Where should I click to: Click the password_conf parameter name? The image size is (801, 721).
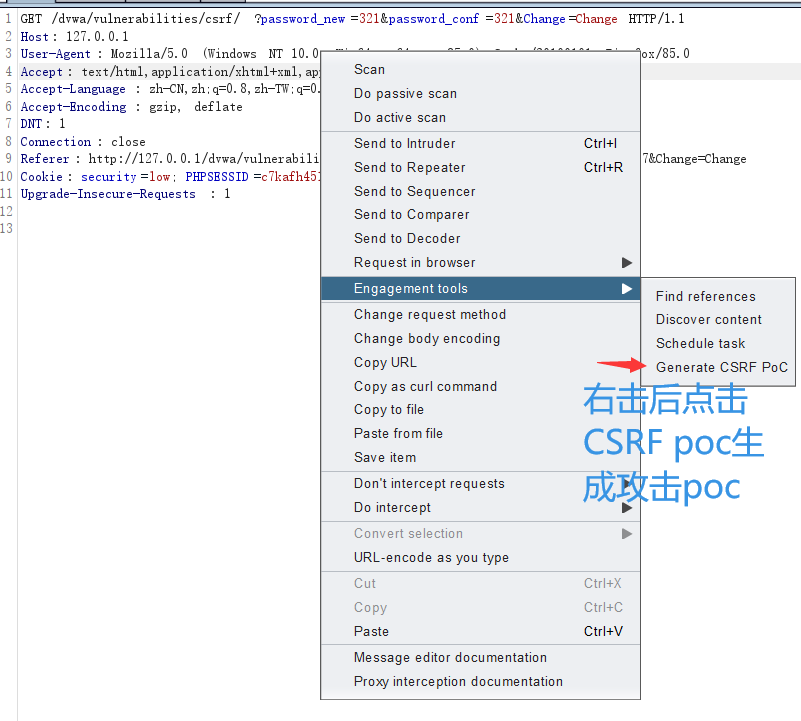point(434,19)
